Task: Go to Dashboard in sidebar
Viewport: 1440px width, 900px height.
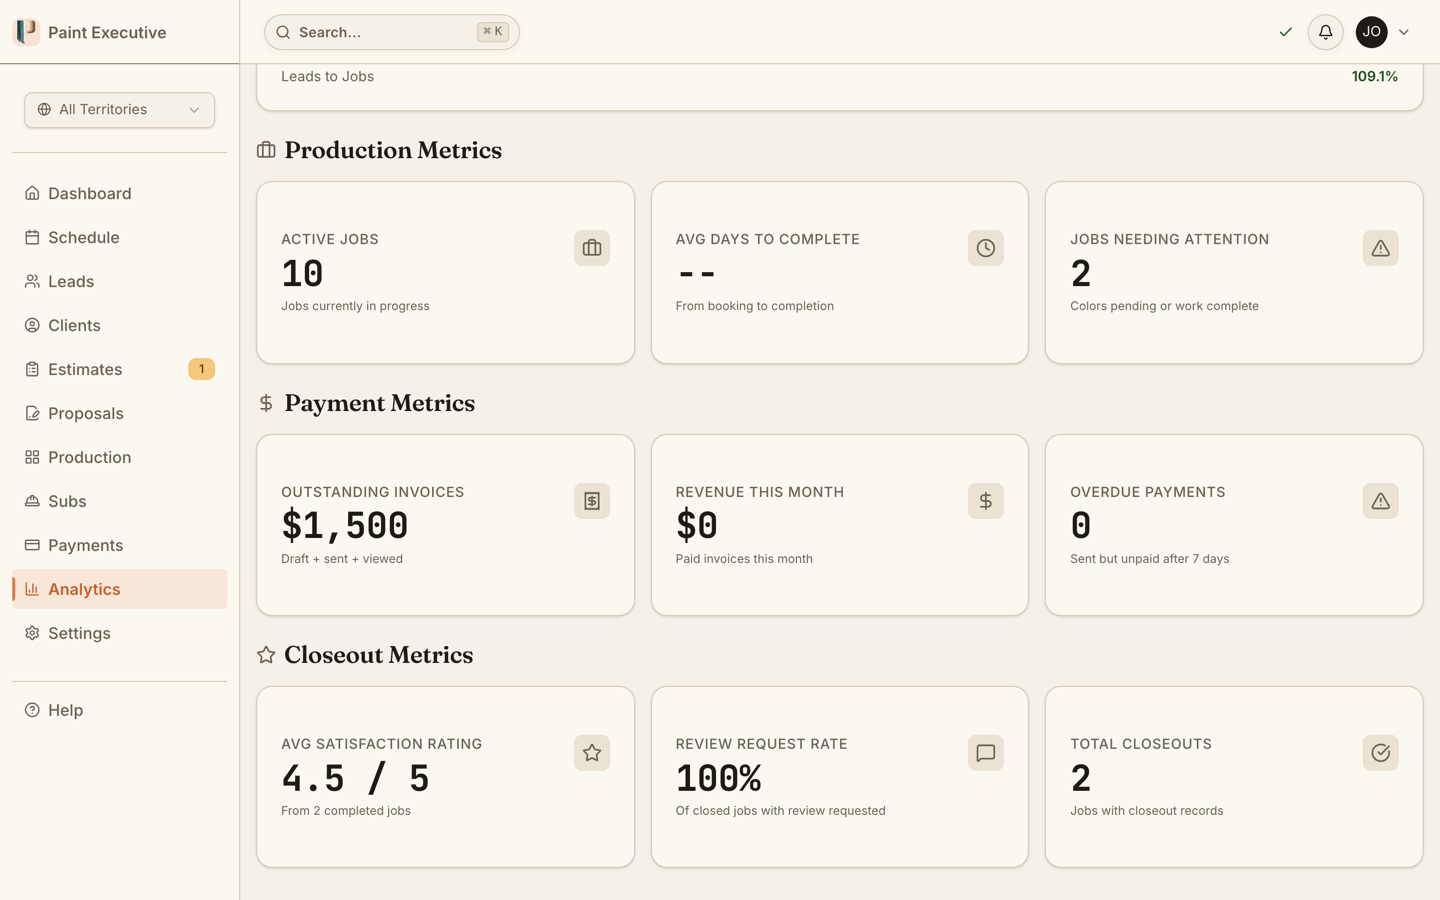Action: (x=119, y=193)
